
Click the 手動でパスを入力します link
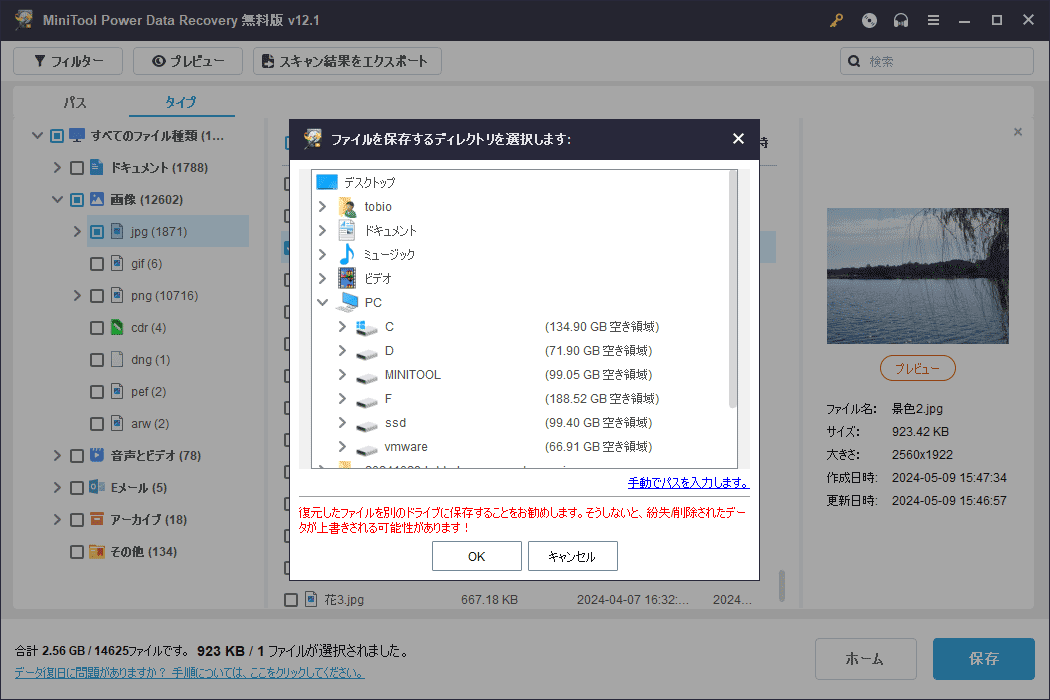click(688, 483)
